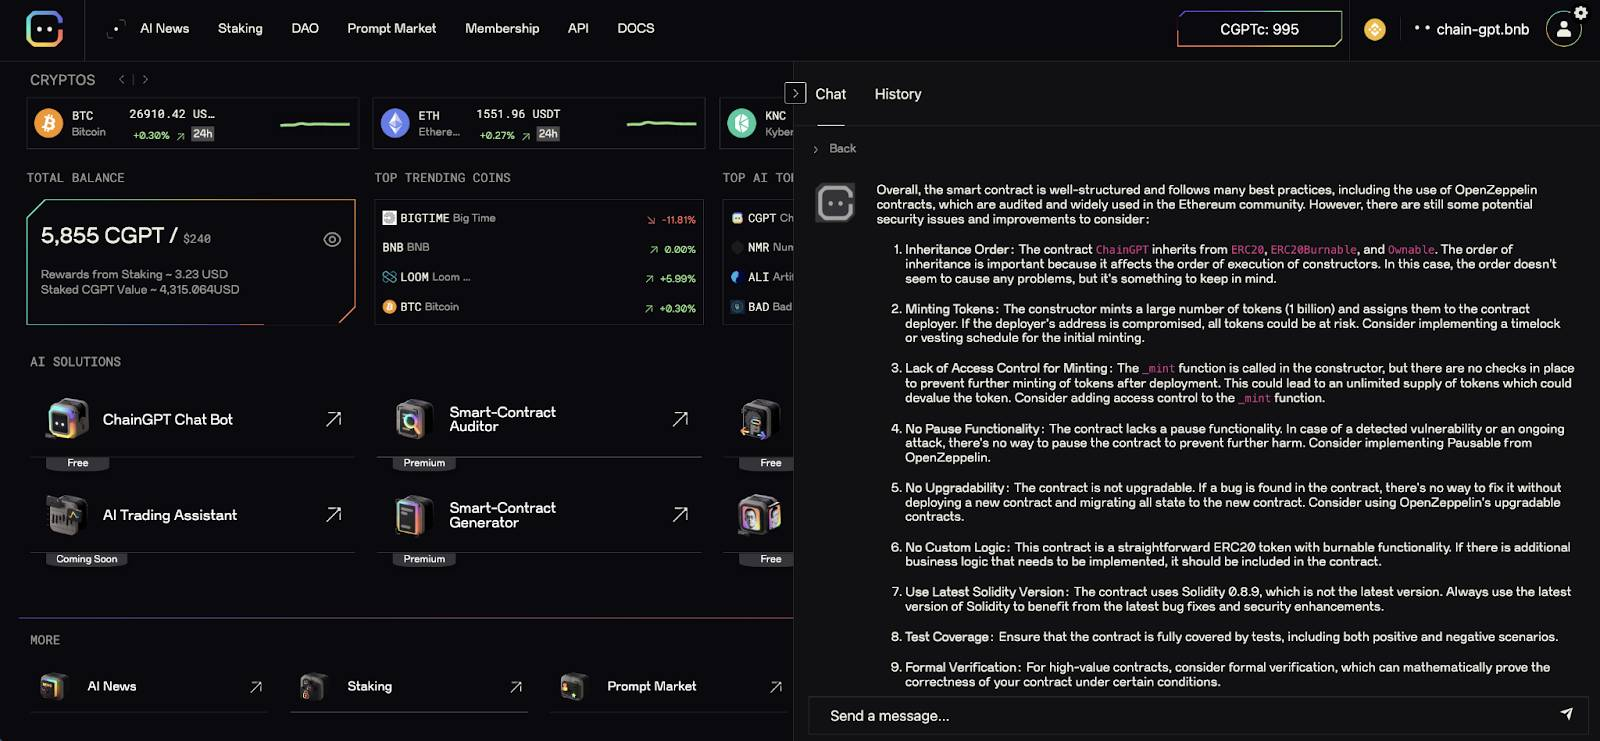Toggle balance visibility eye icon
The width and height of the screenshot is (1600, 741).
click(x=332, y=239)
